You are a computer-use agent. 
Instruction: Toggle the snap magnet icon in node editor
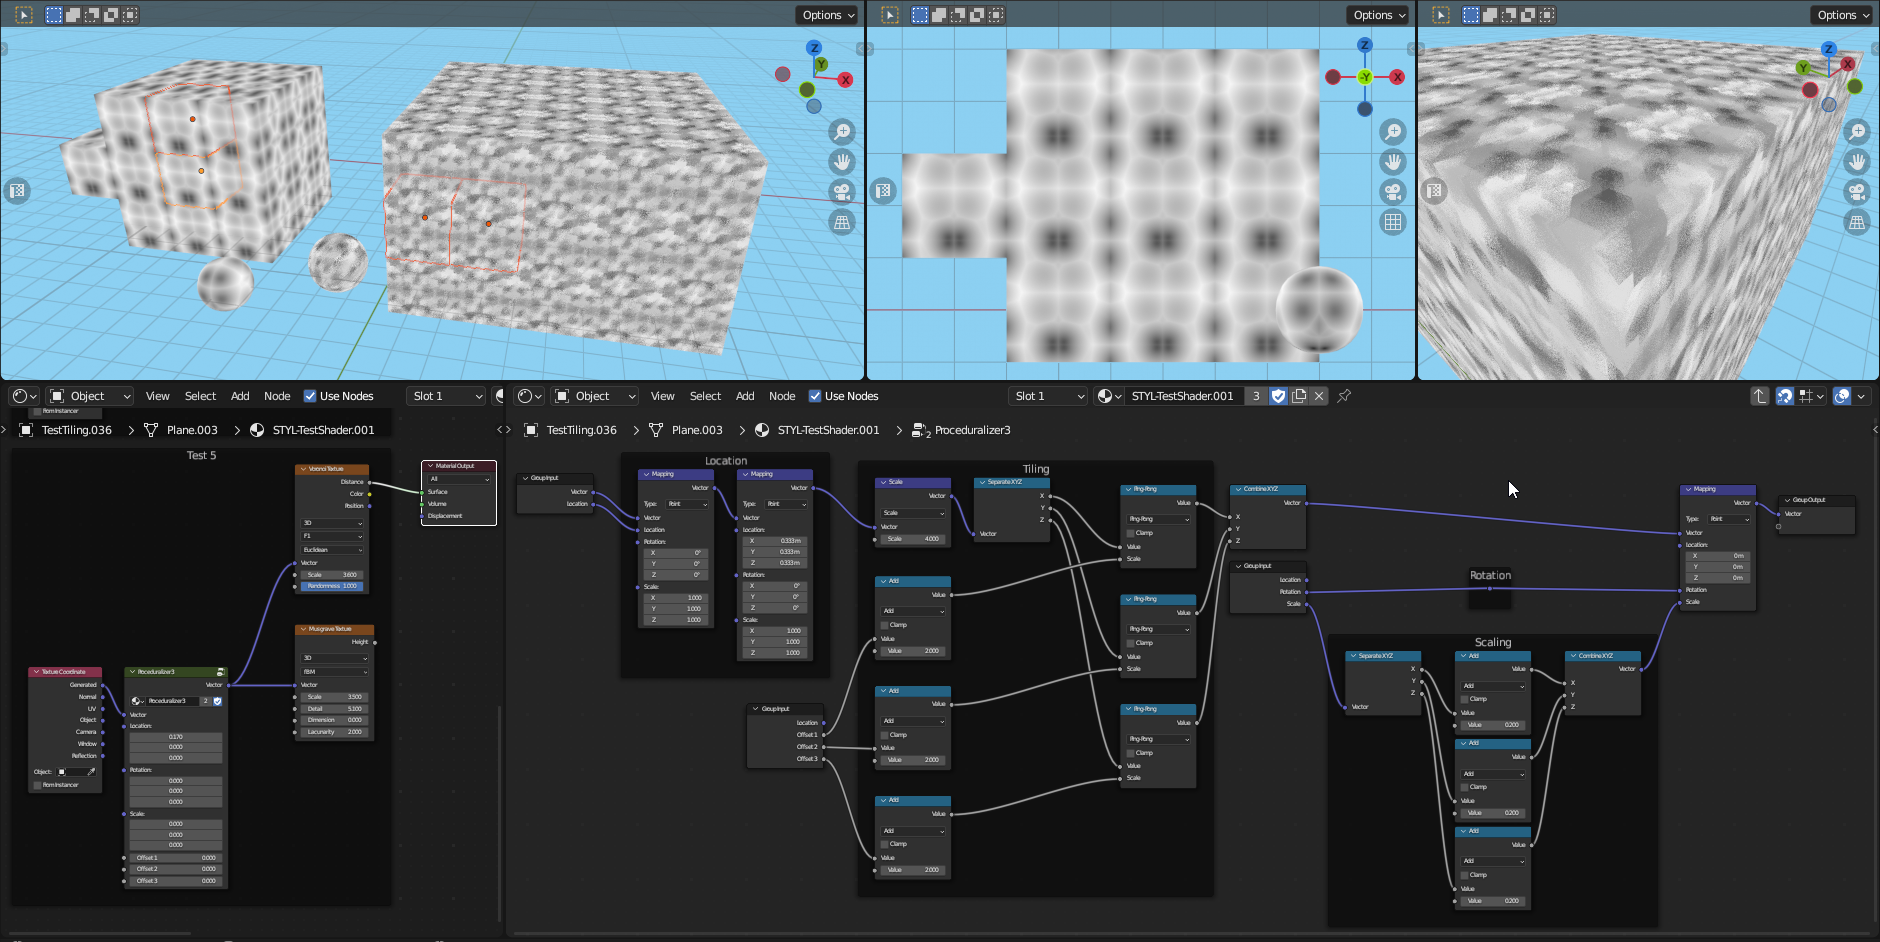(x=1784, y=396)
